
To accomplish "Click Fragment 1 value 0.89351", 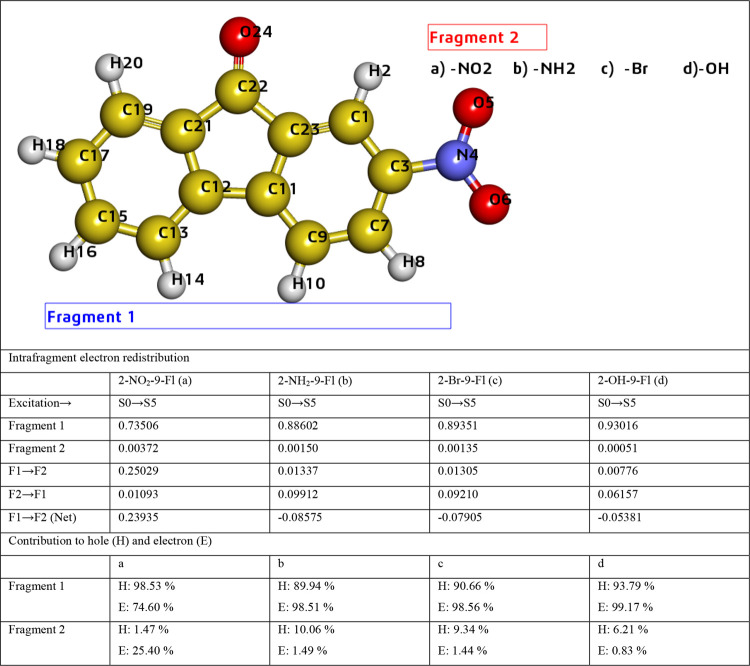I will tap(458, 425).
